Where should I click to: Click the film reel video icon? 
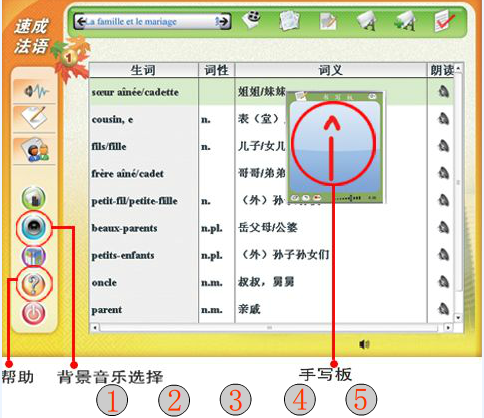coord(252,20)
